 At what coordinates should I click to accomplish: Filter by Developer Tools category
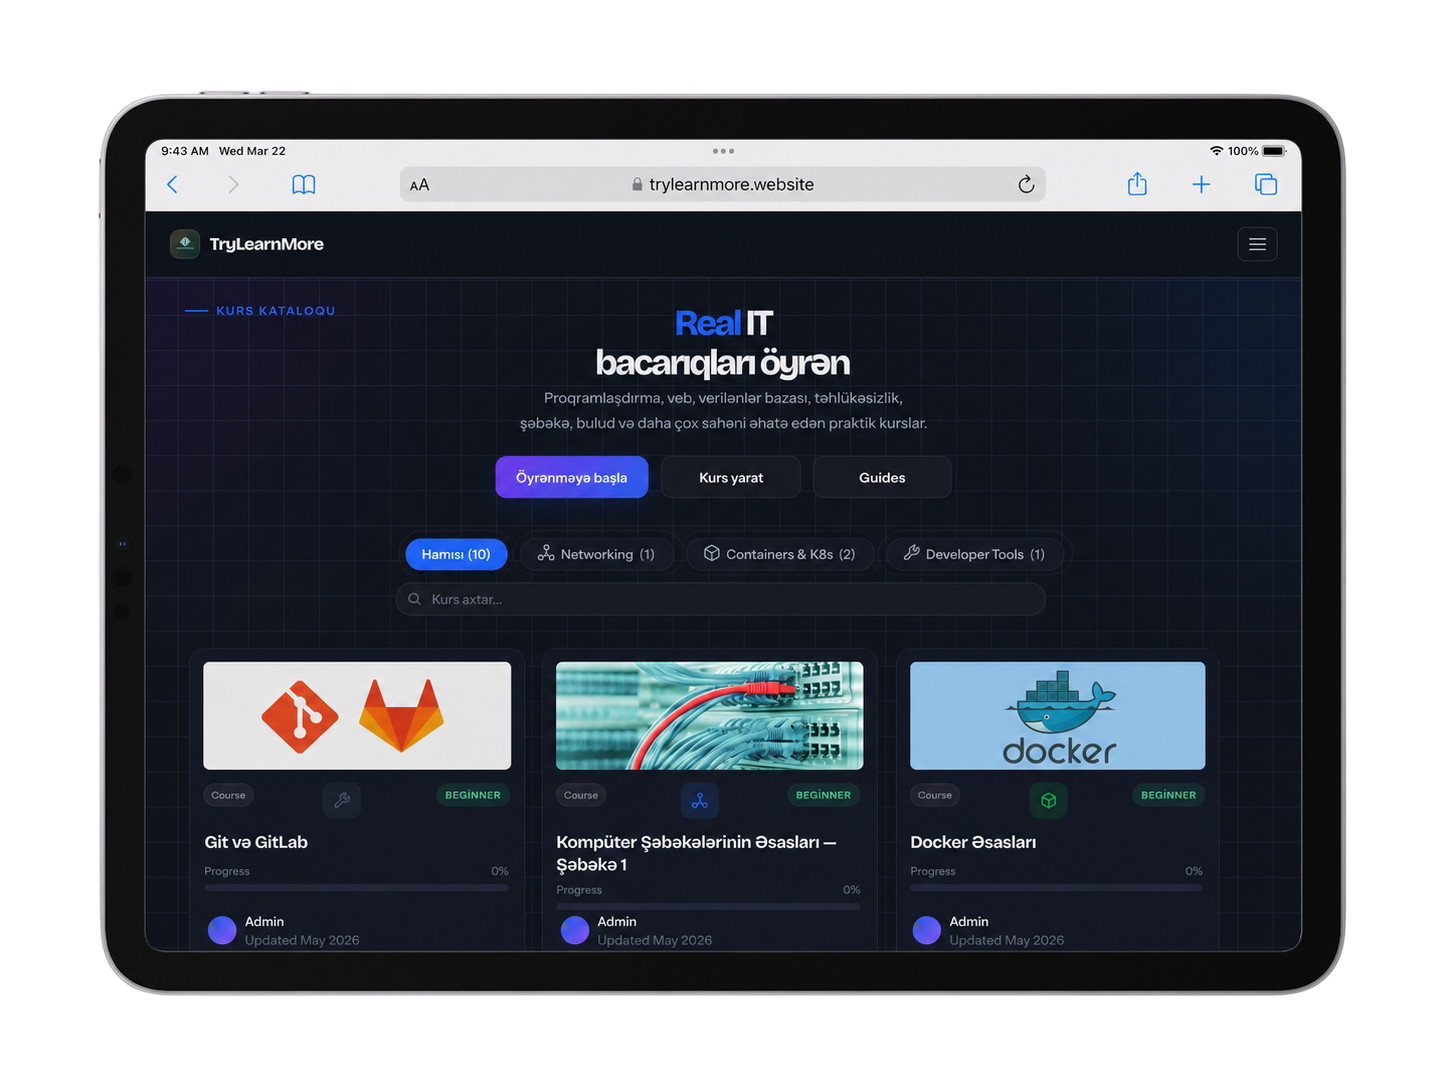click(975, 554)
